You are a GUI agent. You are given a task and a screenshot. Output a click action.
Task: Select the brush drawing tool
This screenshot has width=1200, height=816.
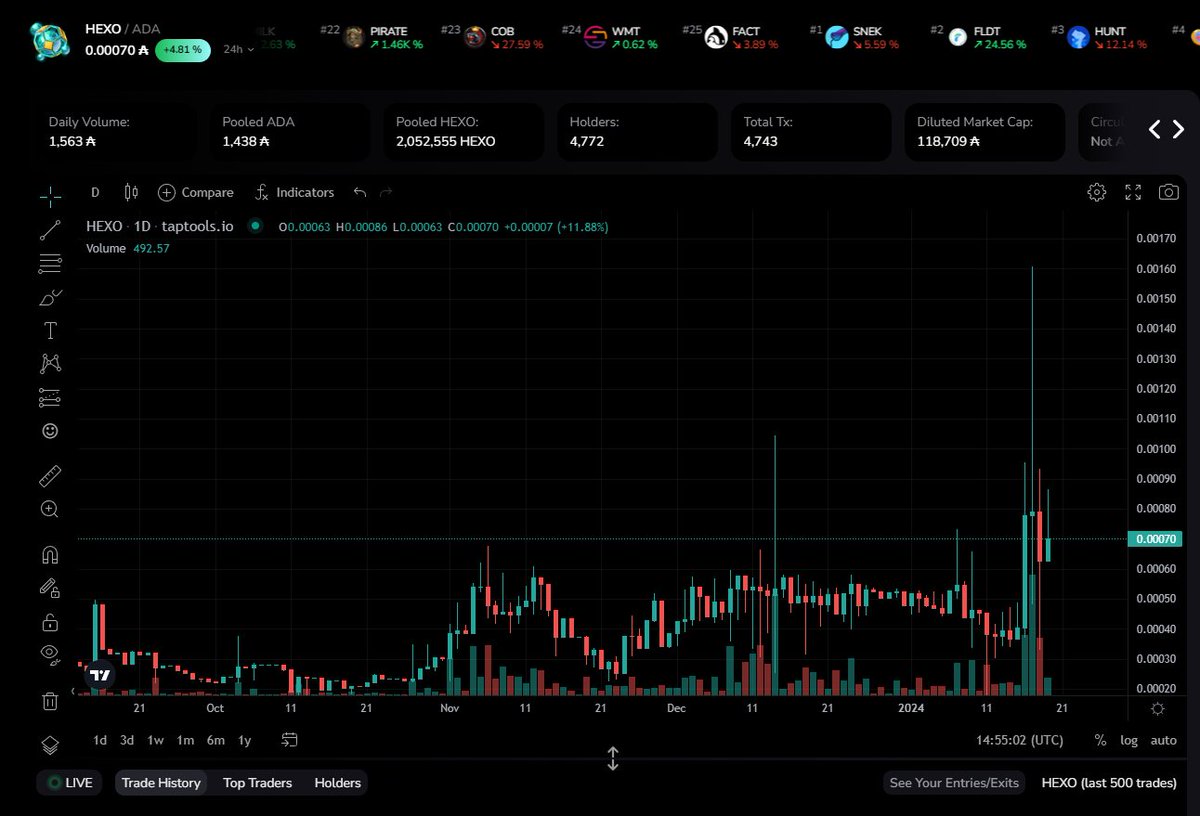pyautogui.click(x=50, y=298)
